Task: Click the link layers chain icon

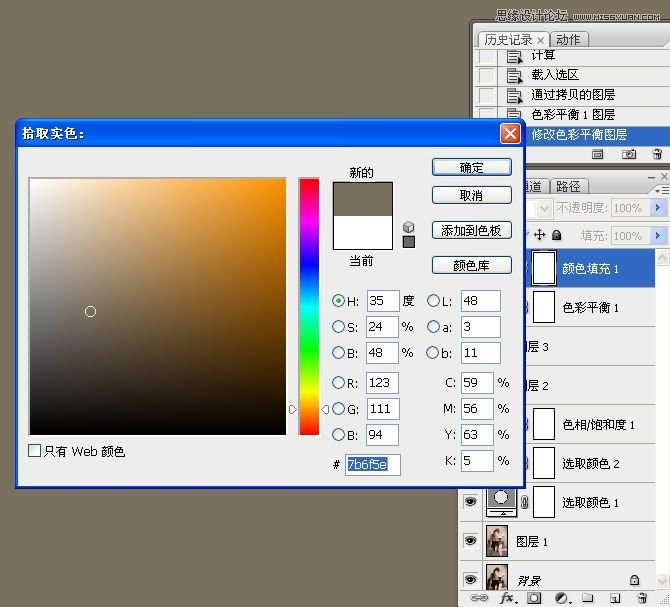Action: click(x=479, y=598)
